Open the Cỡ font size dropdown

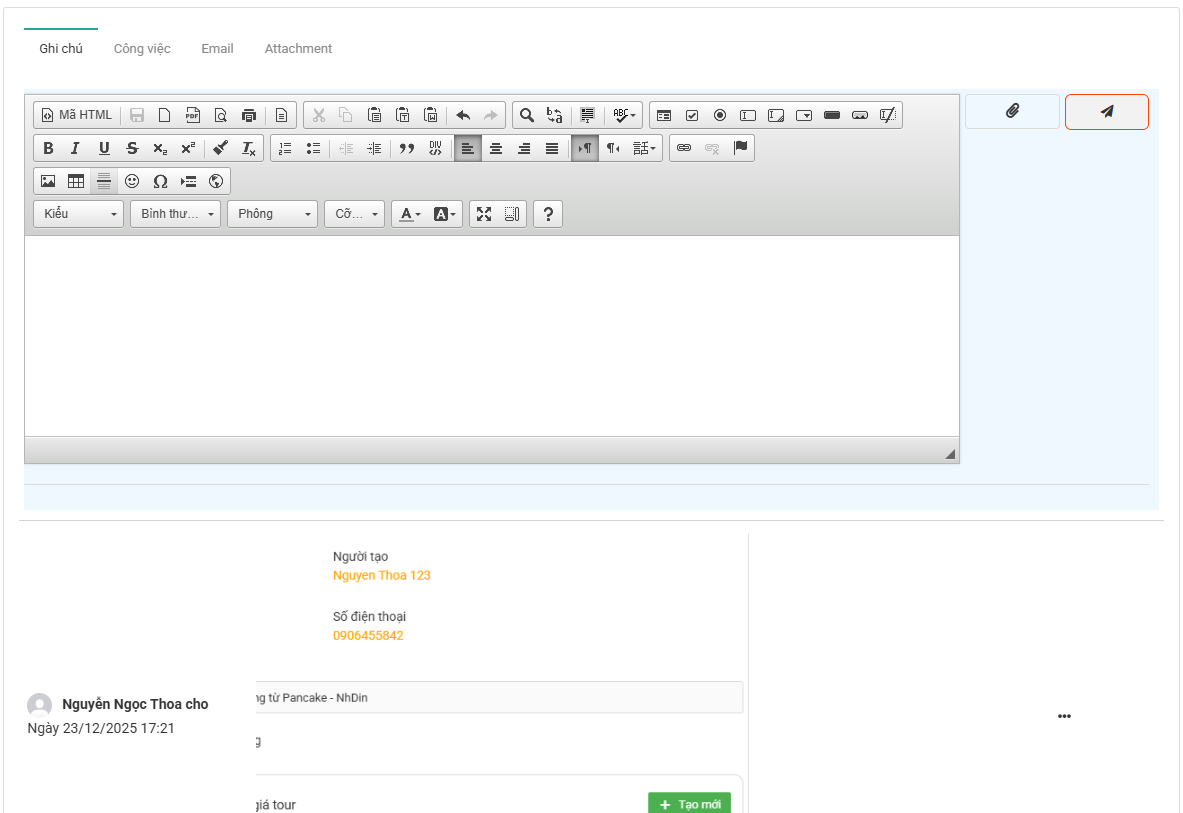354,214
